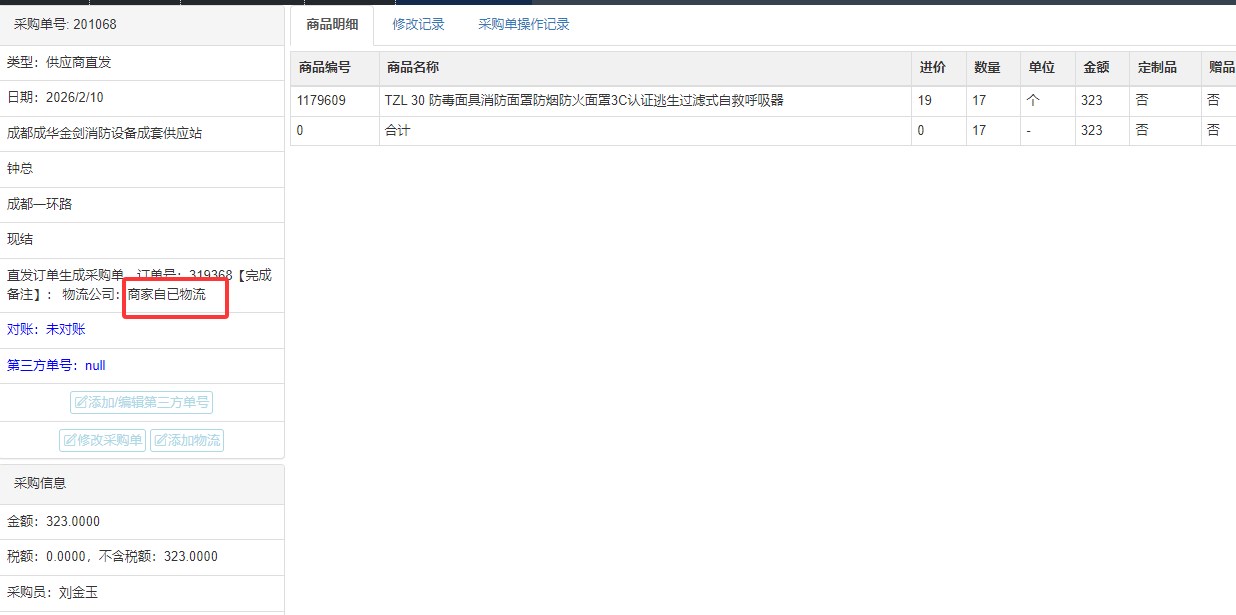Click the 商品编号 column header
Viewport: 1236px width, 615px height.
(324, 68)
